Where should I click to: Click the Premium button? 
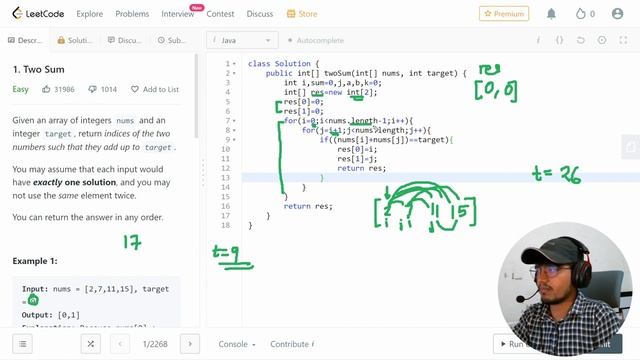(504, 13)
